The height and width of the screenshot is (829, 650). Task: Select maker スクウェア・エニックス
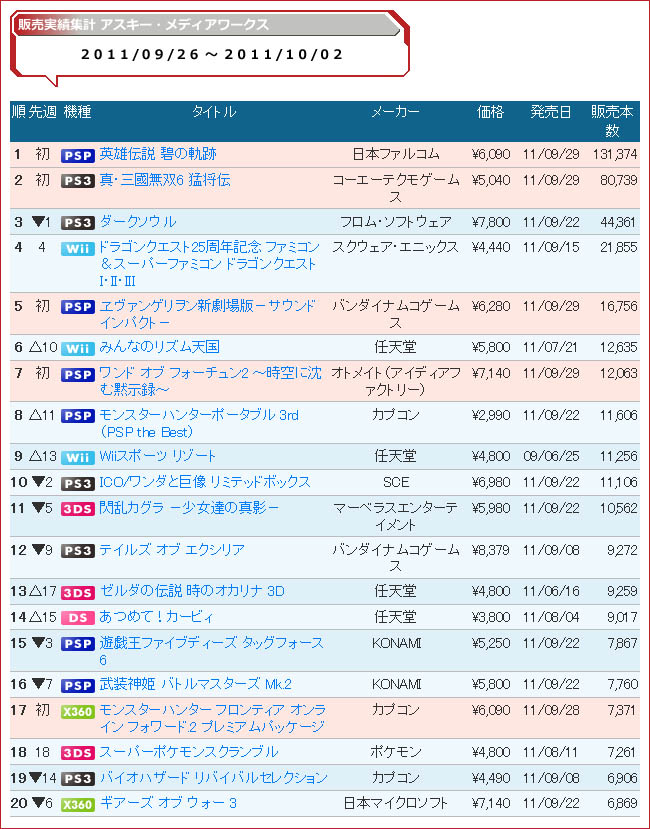click(396, 247)
